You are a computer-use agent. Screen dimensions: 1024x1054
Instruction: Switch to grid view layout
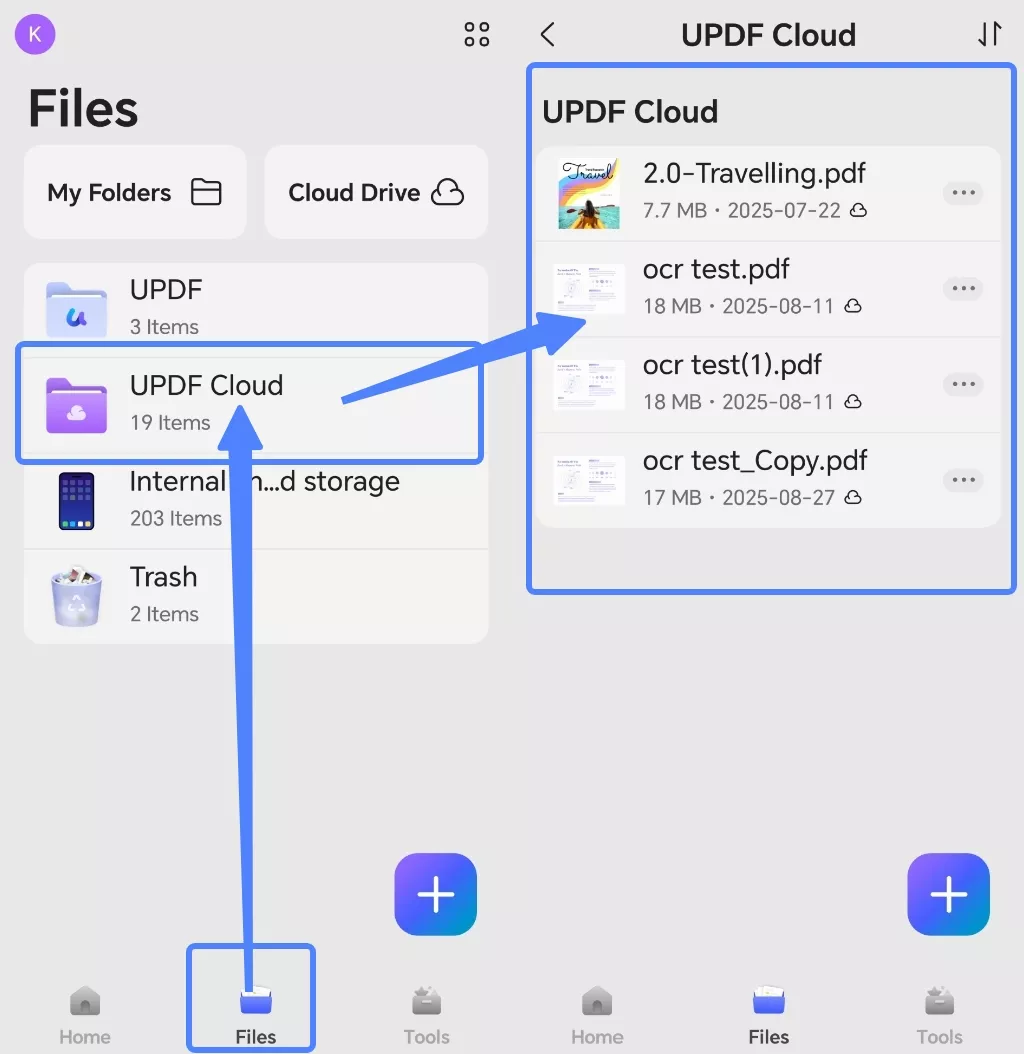[x=477, y=34]
